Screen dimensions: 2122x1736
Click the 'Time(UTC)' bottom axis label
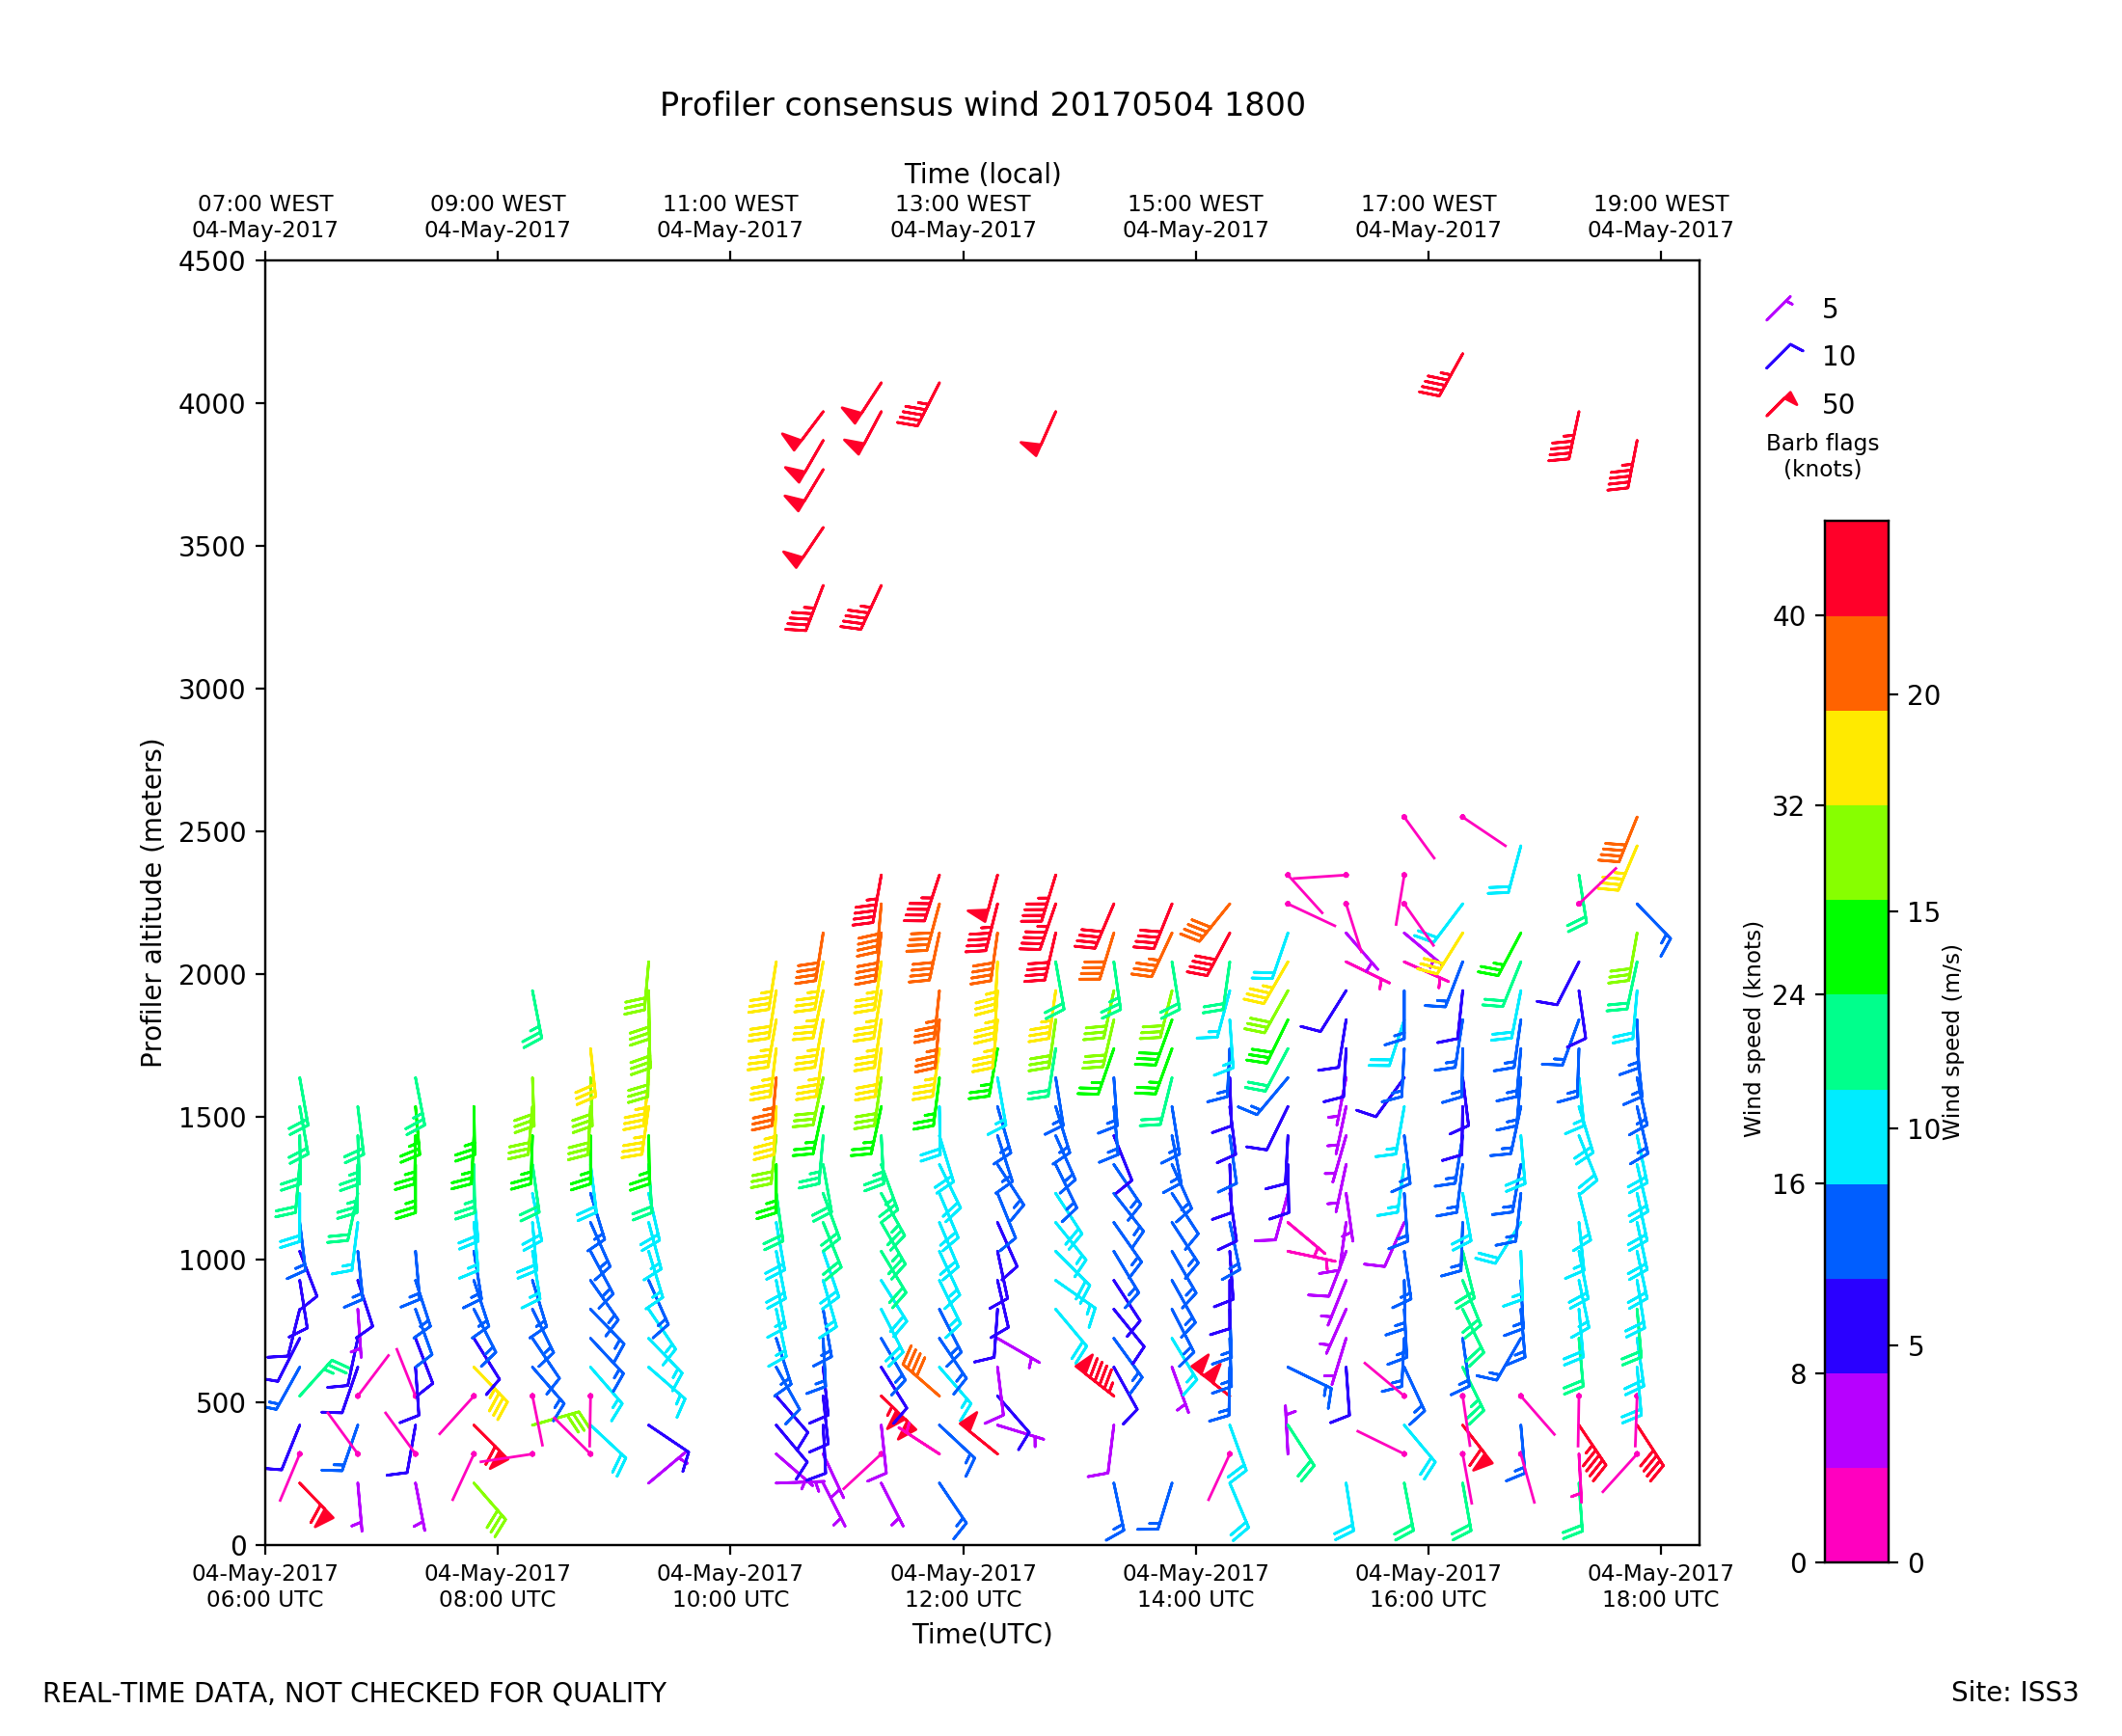pos(981,1634)
